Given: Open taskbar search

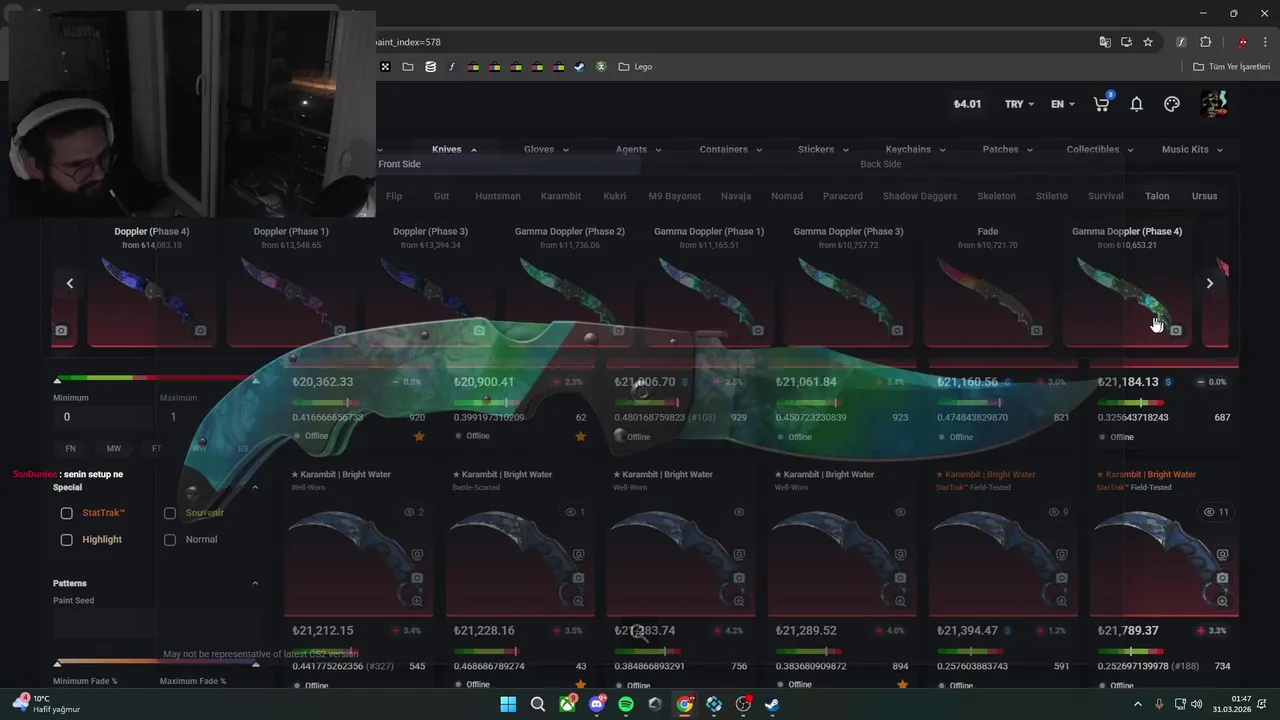Looking at the screenshot, I should coord(538,704).
